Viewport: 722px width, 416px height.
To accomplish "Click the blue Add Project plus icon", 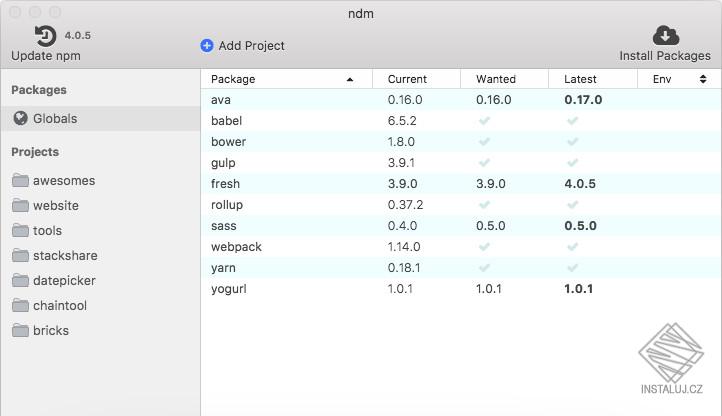I will point(207,45).
